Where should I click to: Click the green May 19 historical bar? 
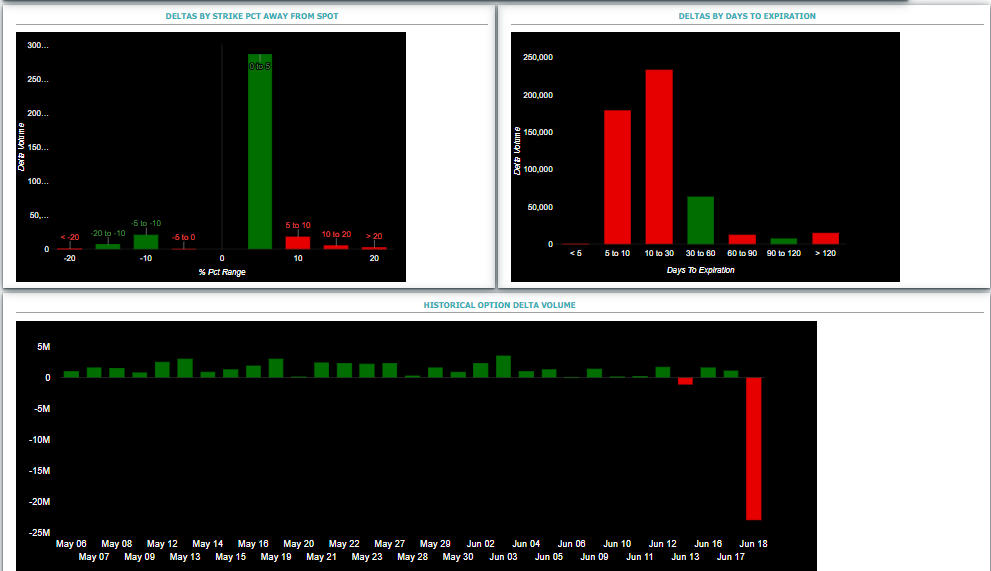(276, 368)
